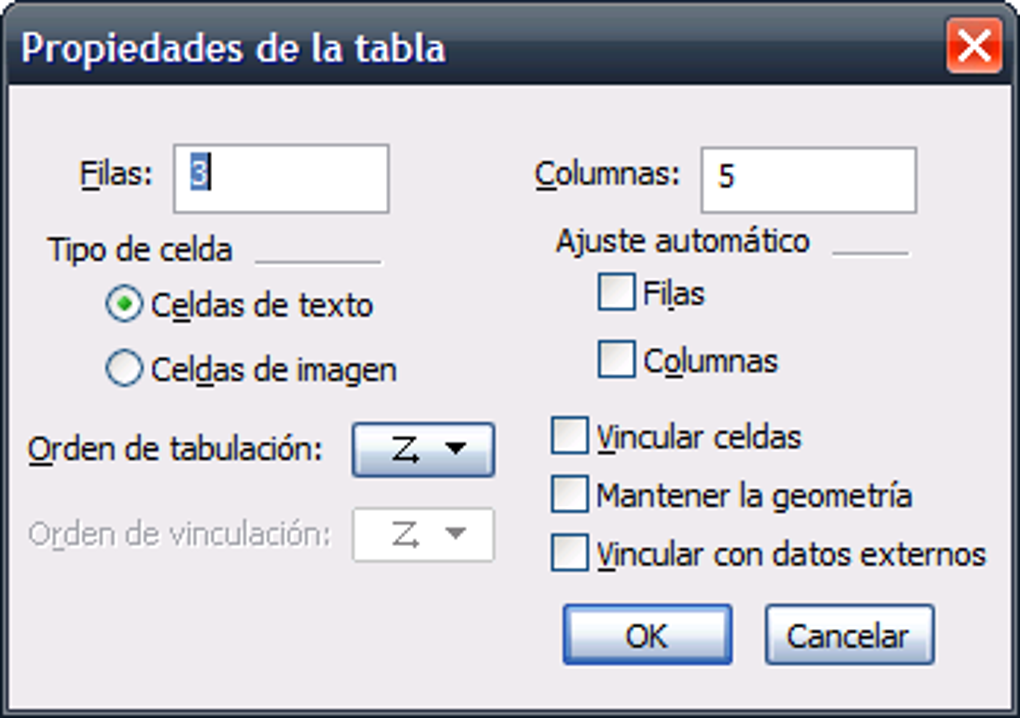The image size is (1020, 718).
Task: Click the Z-pattern icon beside Orden de tabulación
Action: pyautogui.click(x=406, y=450)
